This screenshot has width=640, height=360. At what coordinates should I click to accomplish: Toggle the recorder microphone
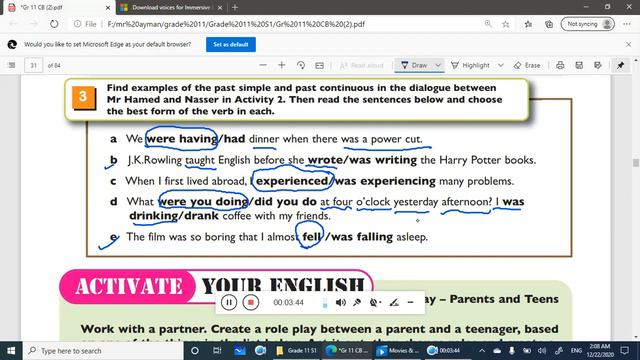[x=357, y=302]
